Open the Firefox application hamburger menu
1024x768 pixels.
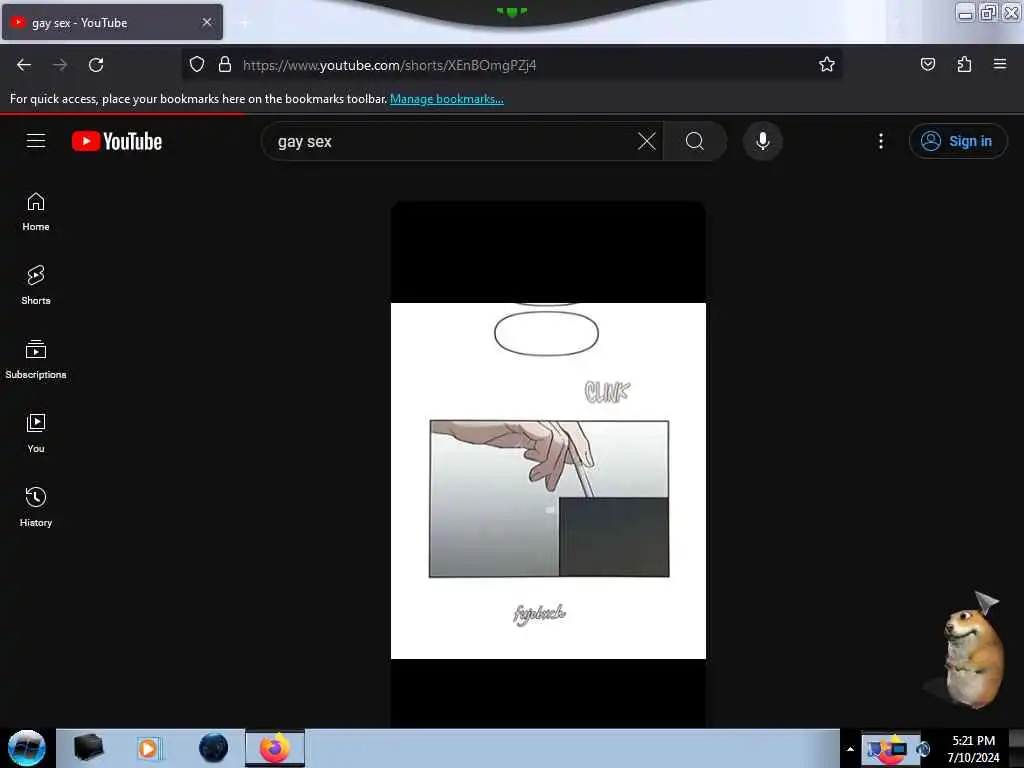coord(1000,64)
